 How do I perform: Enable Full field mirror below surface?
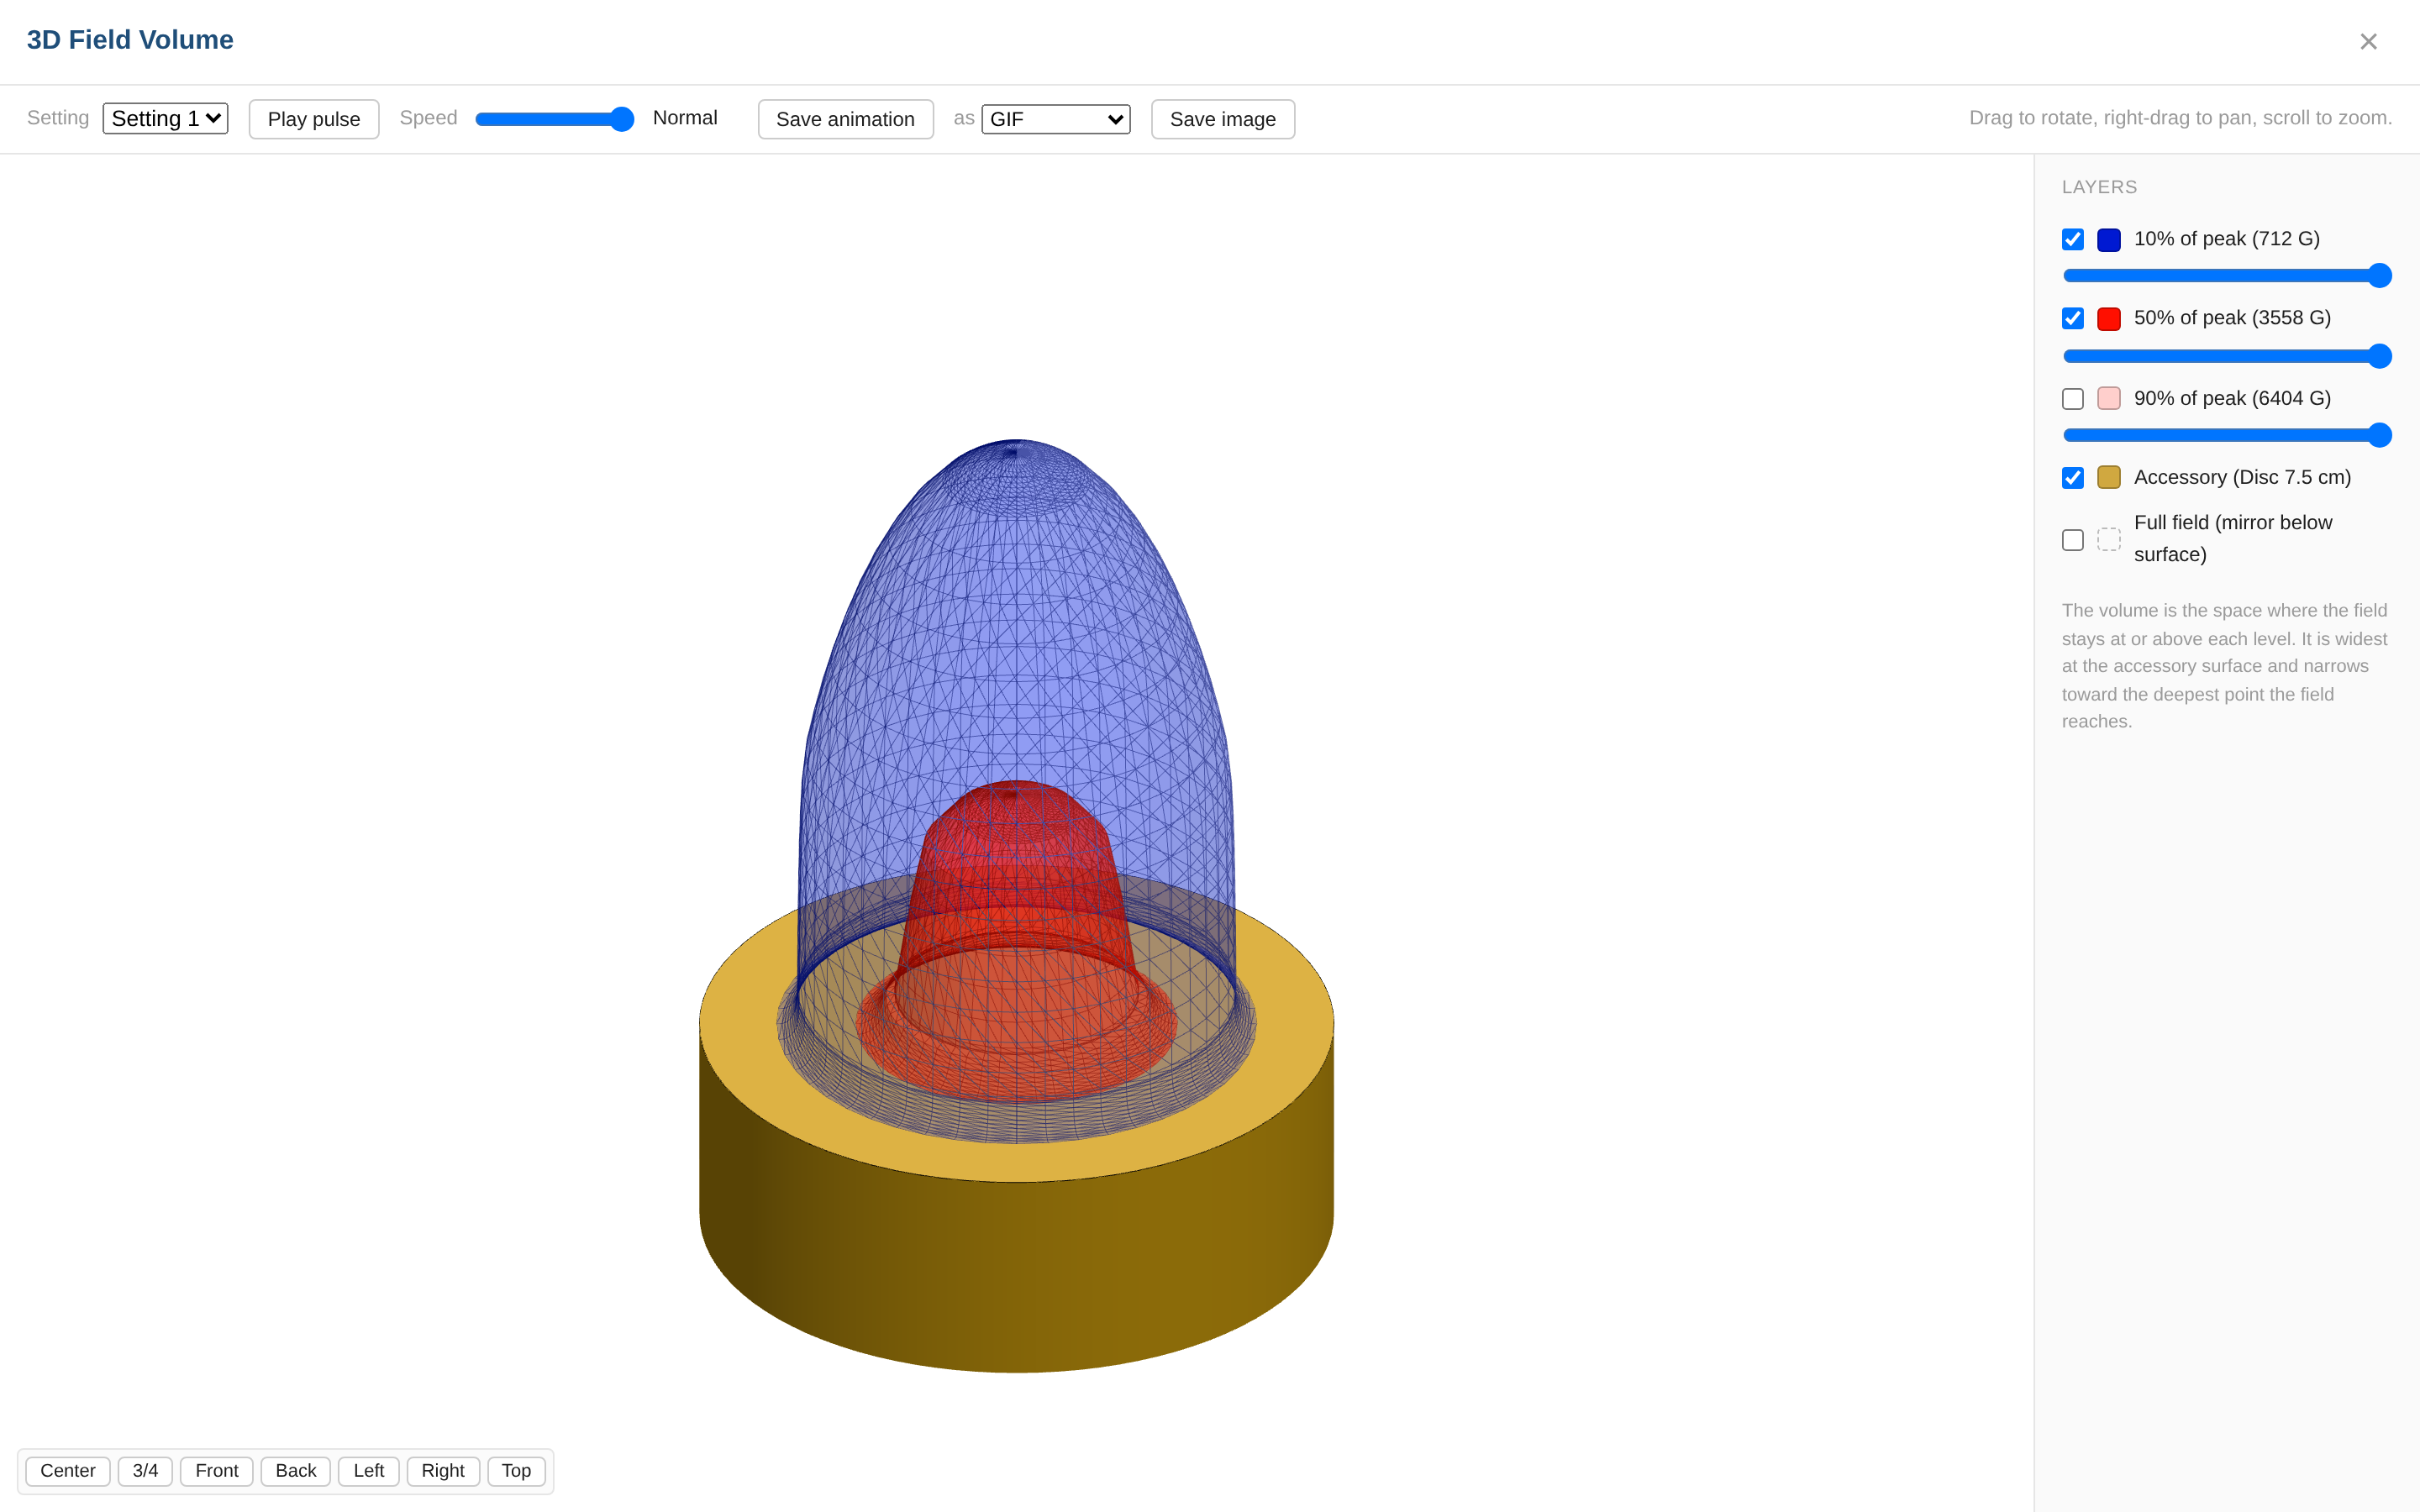pos(2073,540)
